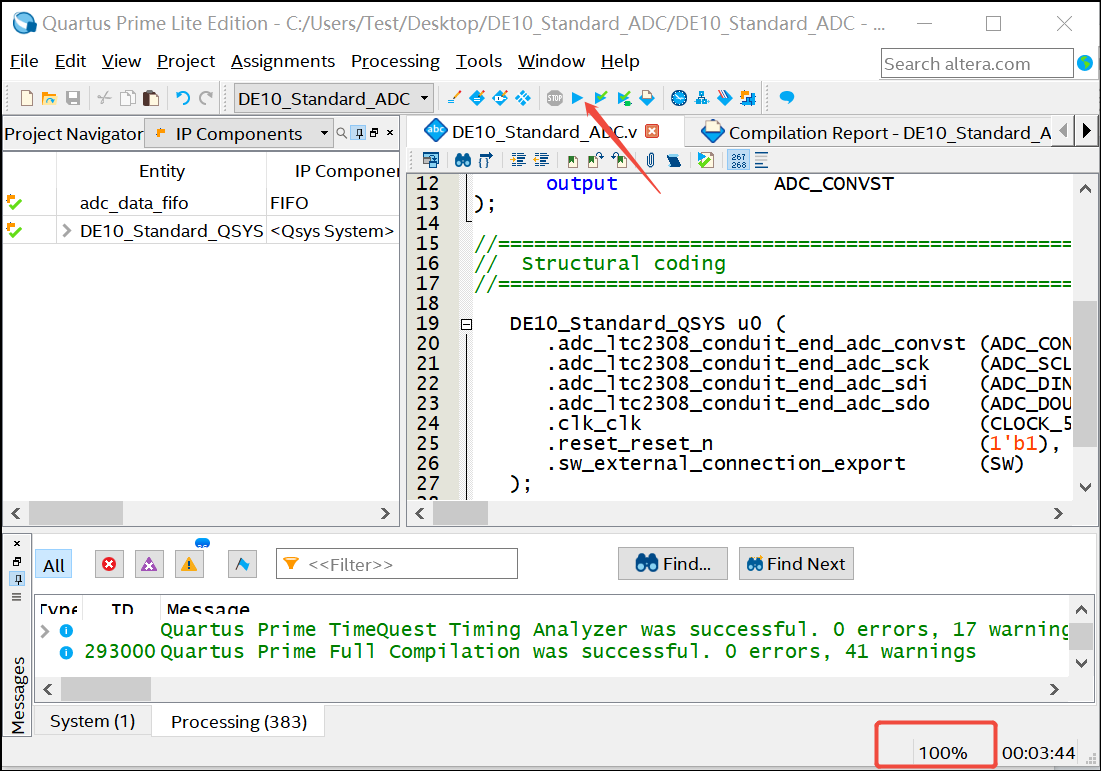
Task: Click the messages Filter input field
Action: pyautogui.click(x=397, y=564)
